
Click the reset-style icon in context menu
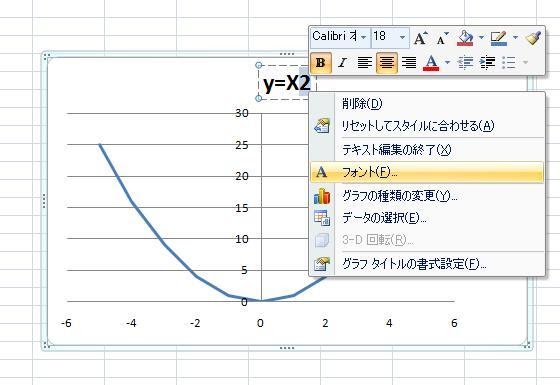[x=321, y=126]
